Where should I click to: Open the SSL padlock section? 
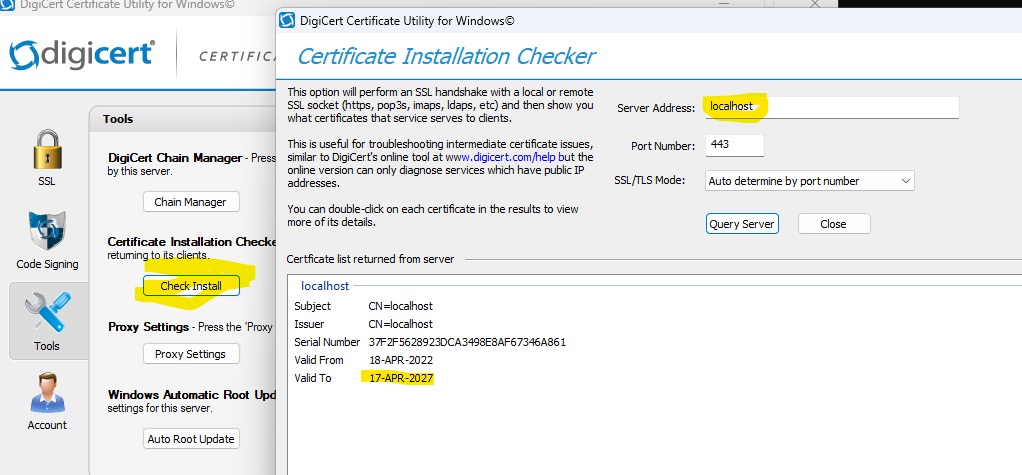pos(47,158)
